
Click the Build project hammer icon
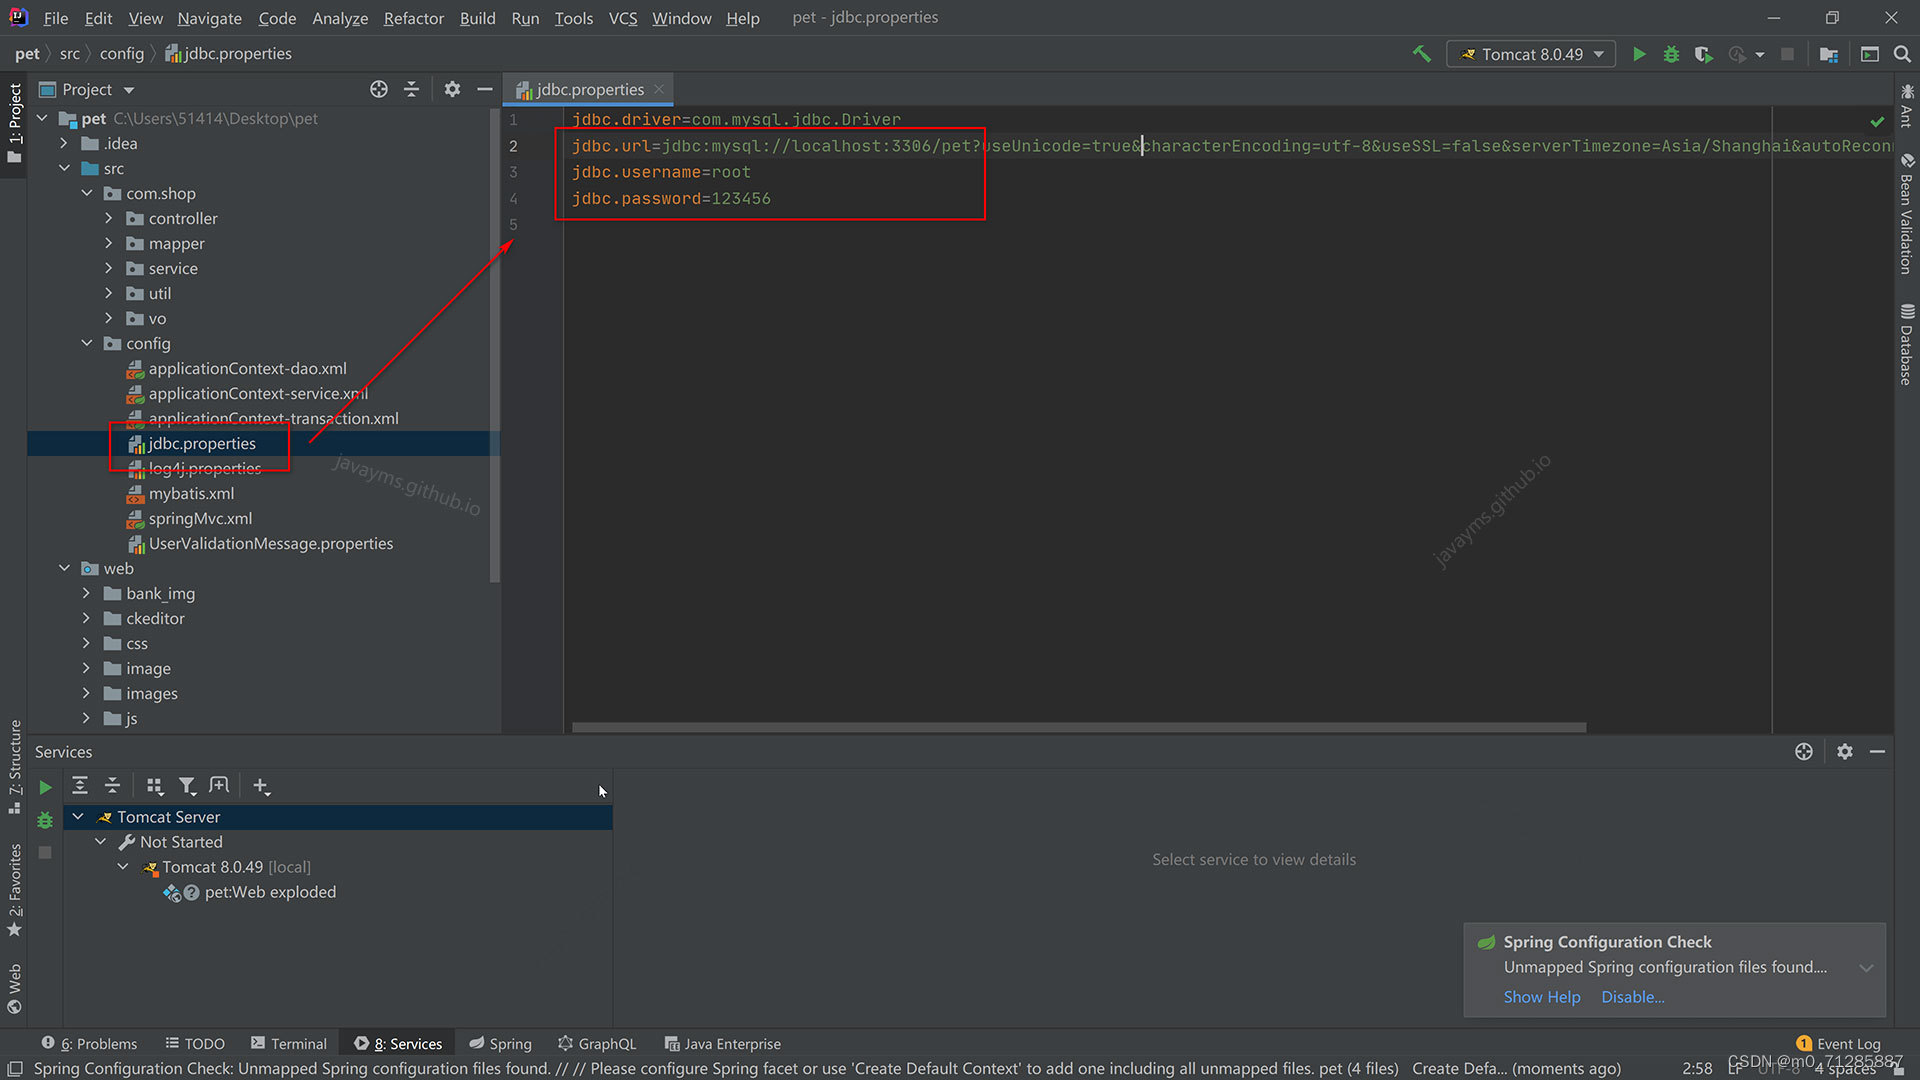1421,54
